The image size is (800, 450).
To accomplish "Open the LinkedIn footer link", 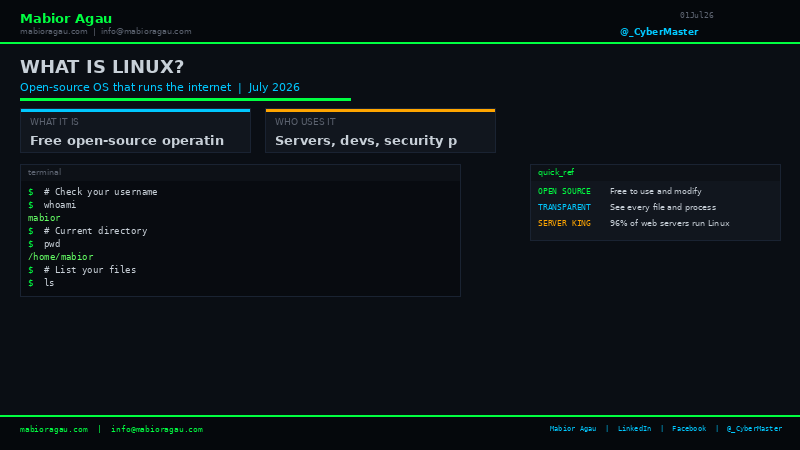I will pos(634,429).
